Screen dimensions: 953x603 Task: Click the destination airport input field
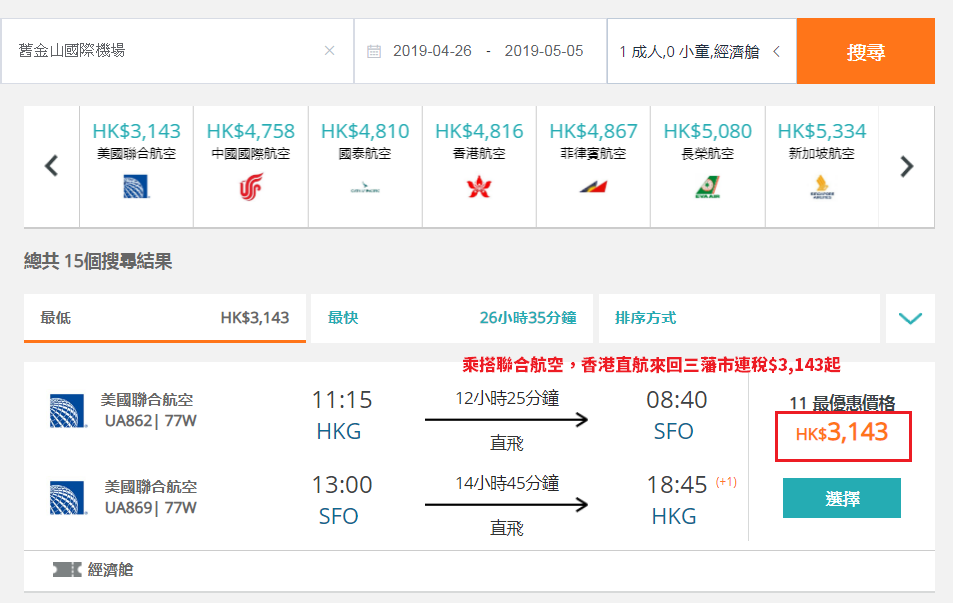[177, 51]
